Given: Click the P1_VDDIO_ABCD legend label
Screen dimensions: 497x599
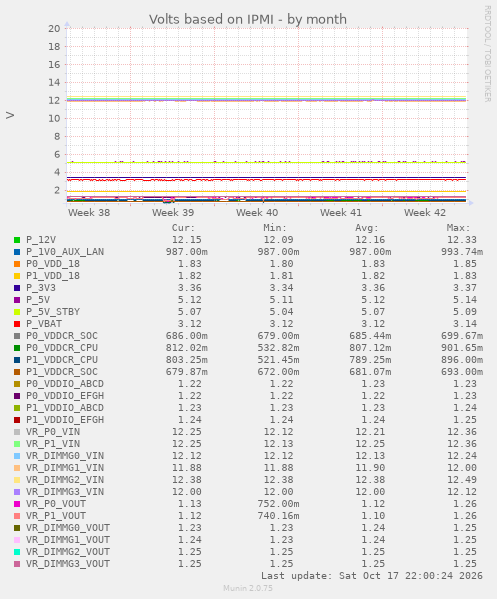Looking at the screenshot, I should pos(65,408).
